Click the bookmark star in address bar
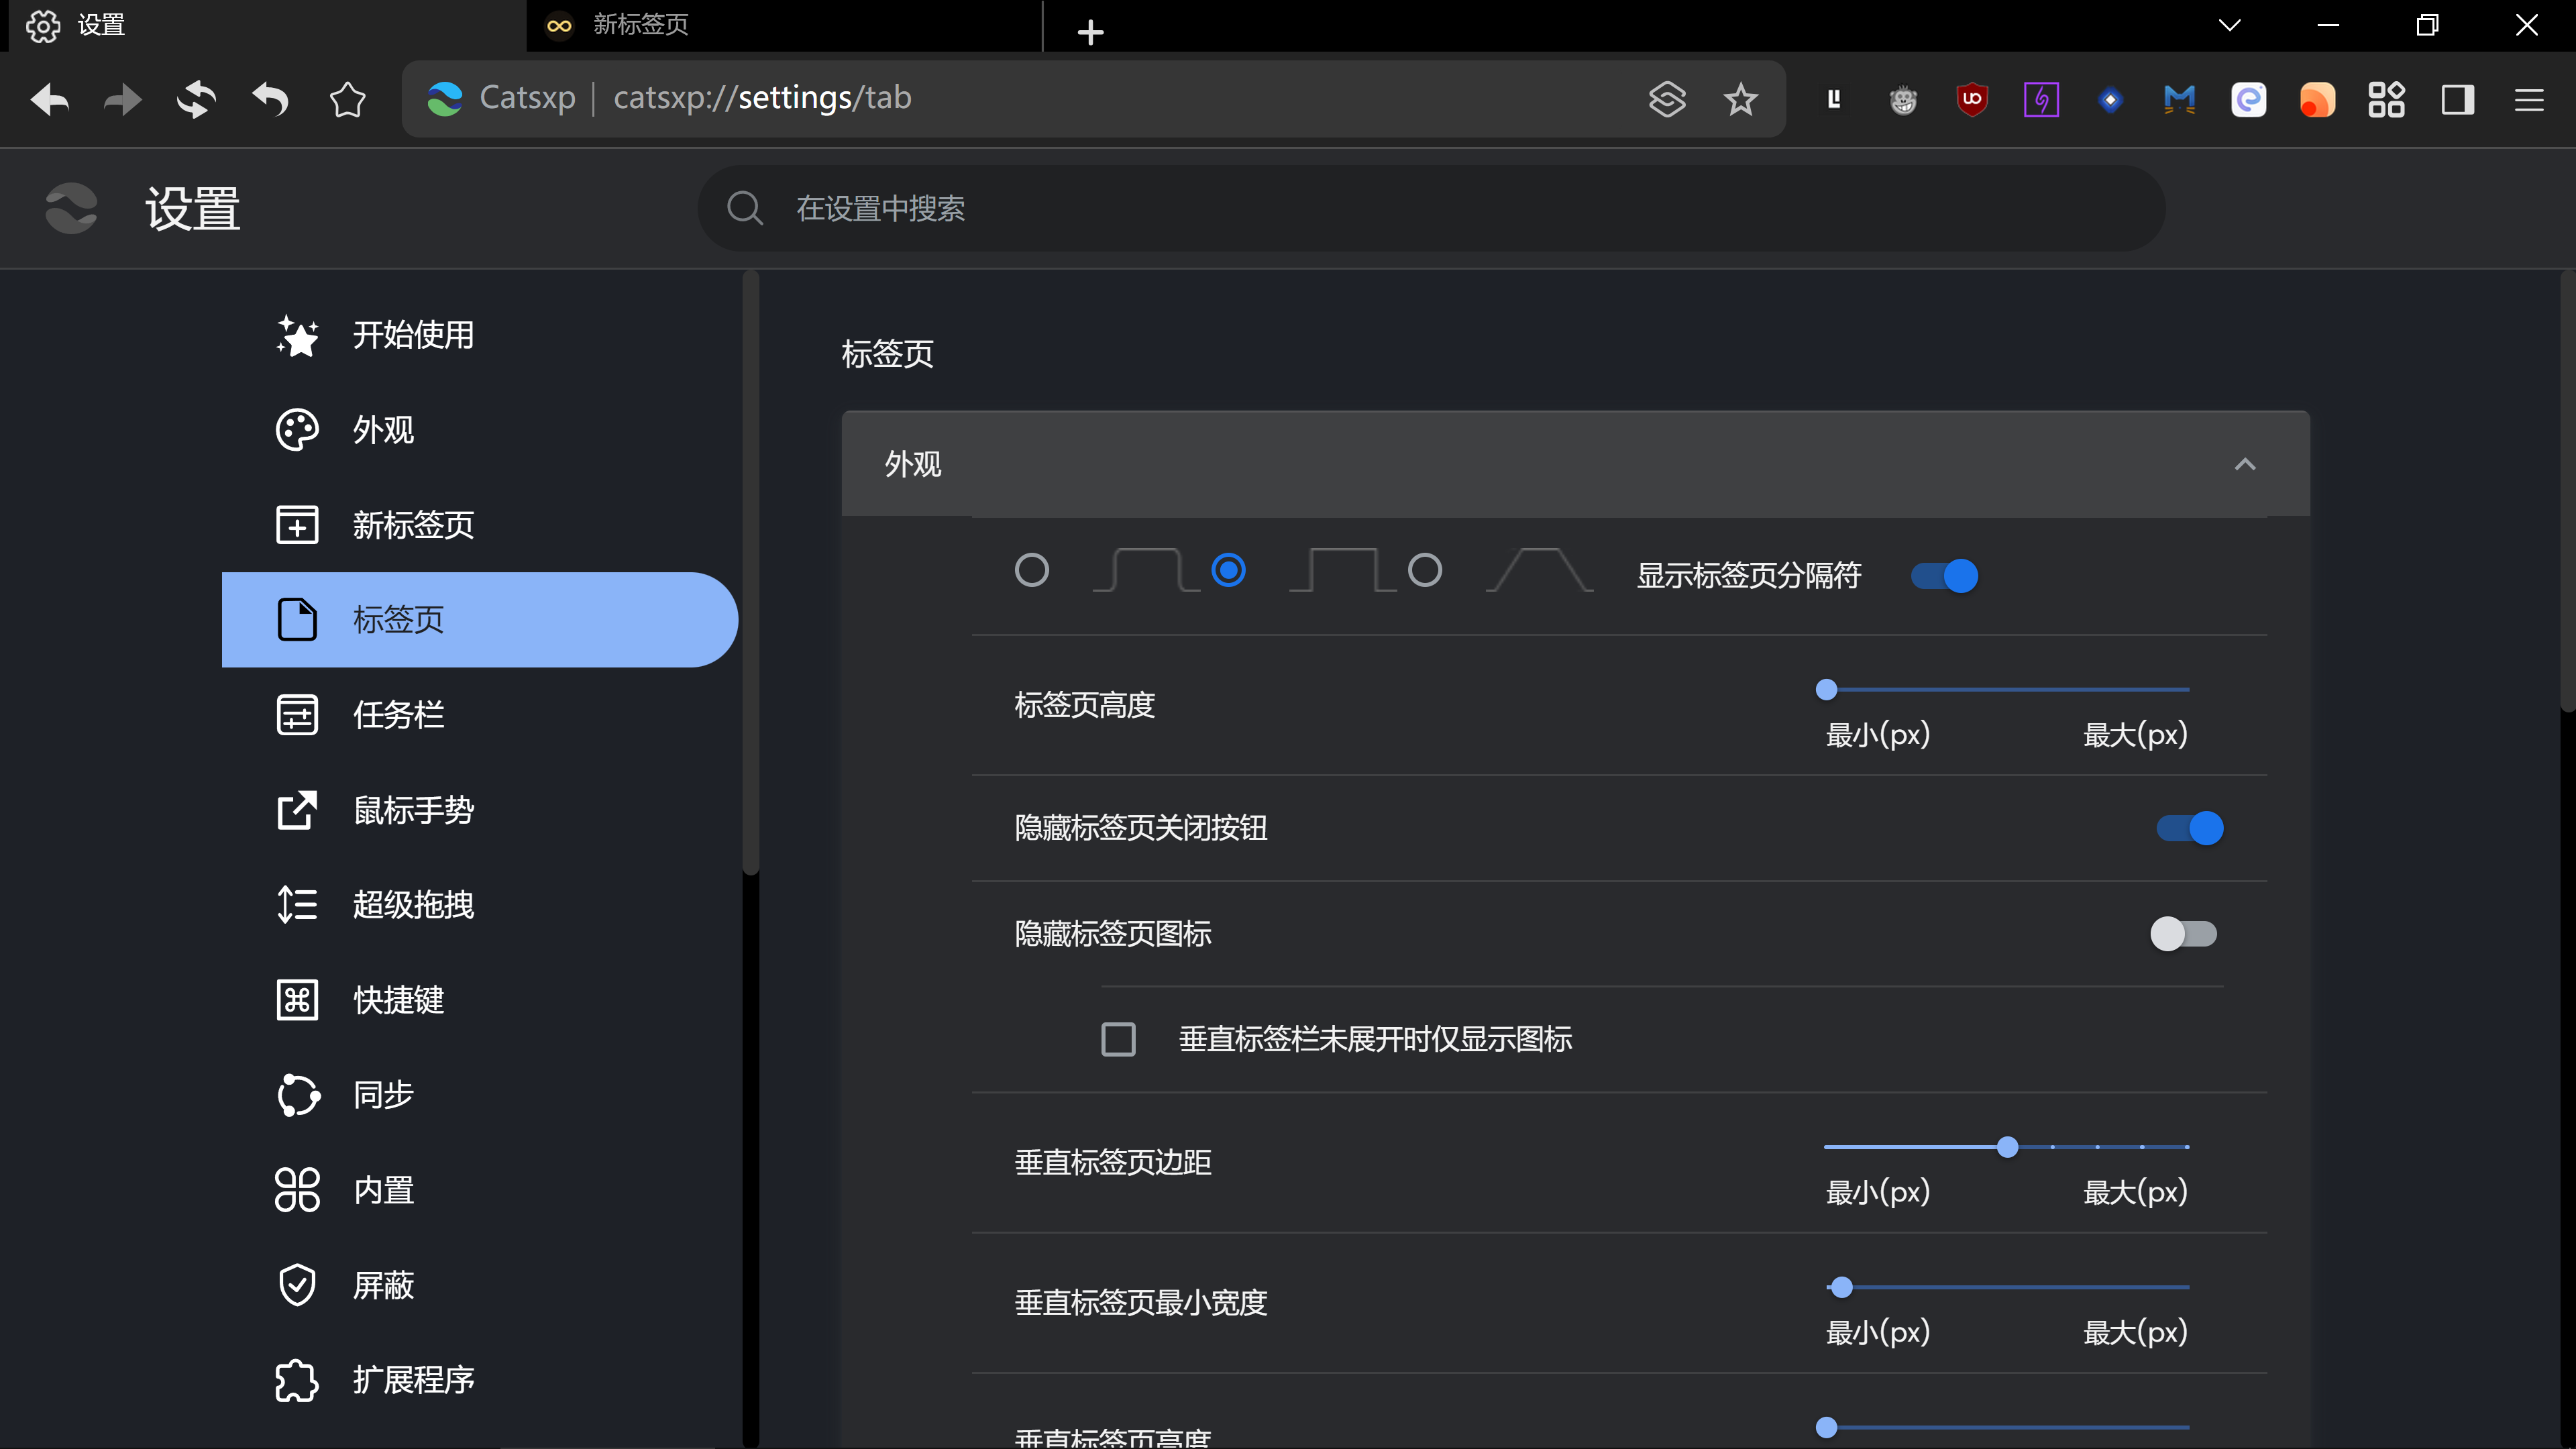This screenshot has height=1449, width=2576. (1740, 99)
